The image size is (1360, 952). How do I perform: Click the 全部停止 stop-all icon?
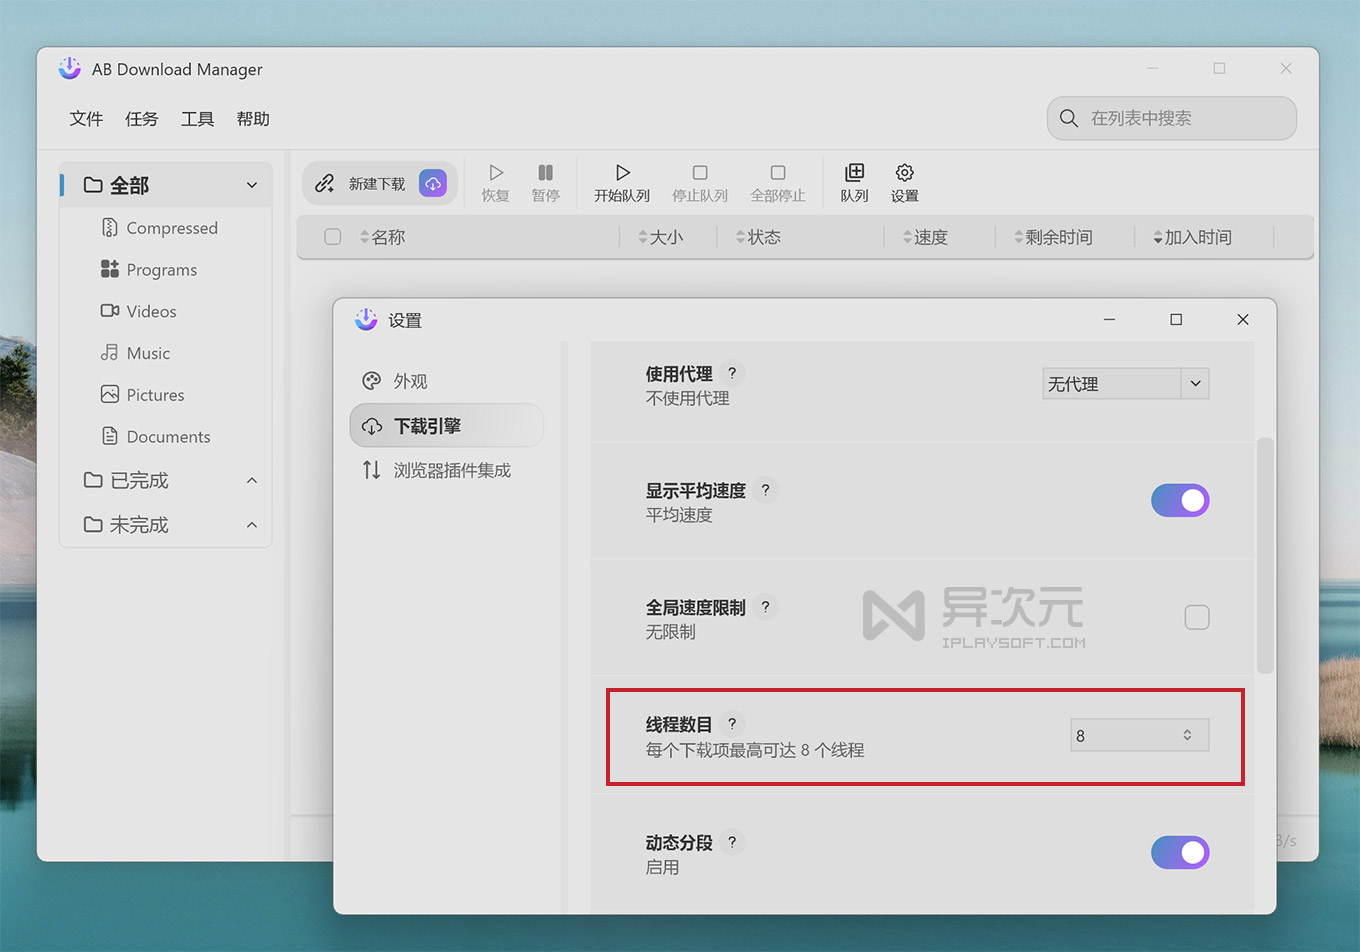click(x=777, y=180)
